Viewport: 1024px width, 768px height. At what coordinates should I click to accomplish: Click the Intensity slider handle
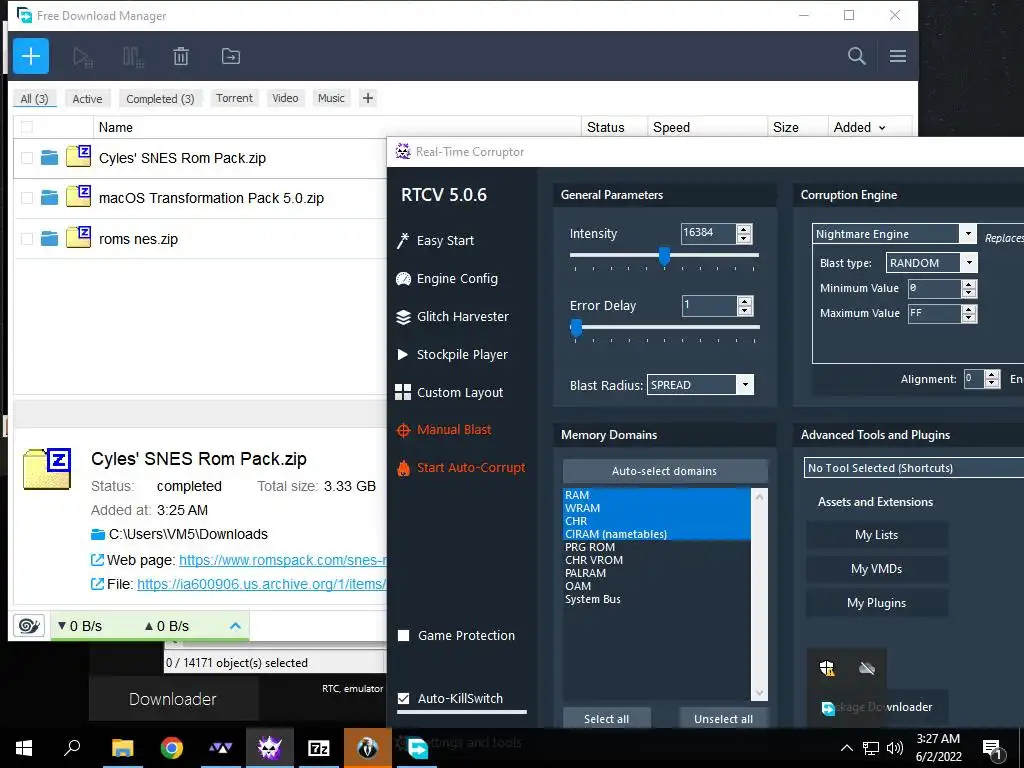(x=664, y=256)
